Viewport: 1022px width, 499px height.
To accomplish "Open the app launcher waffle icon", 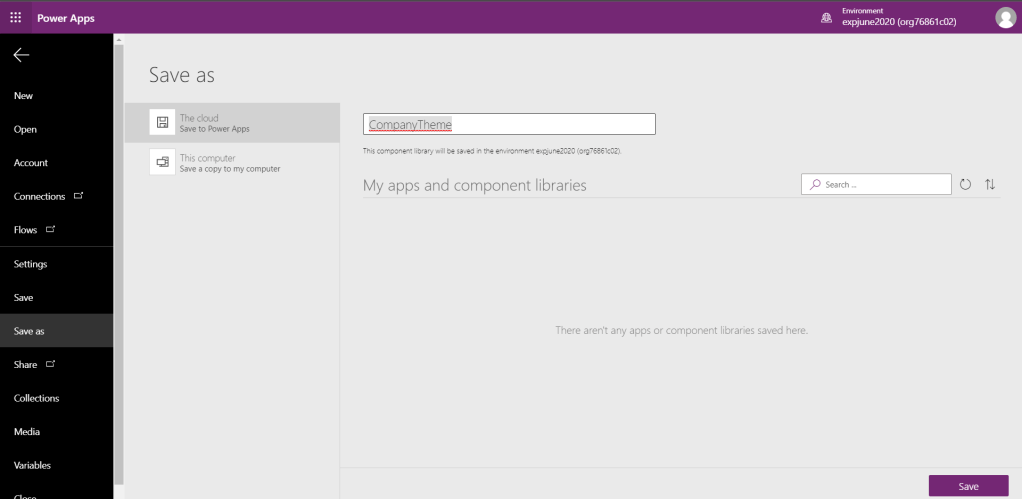I will (15, 17).
